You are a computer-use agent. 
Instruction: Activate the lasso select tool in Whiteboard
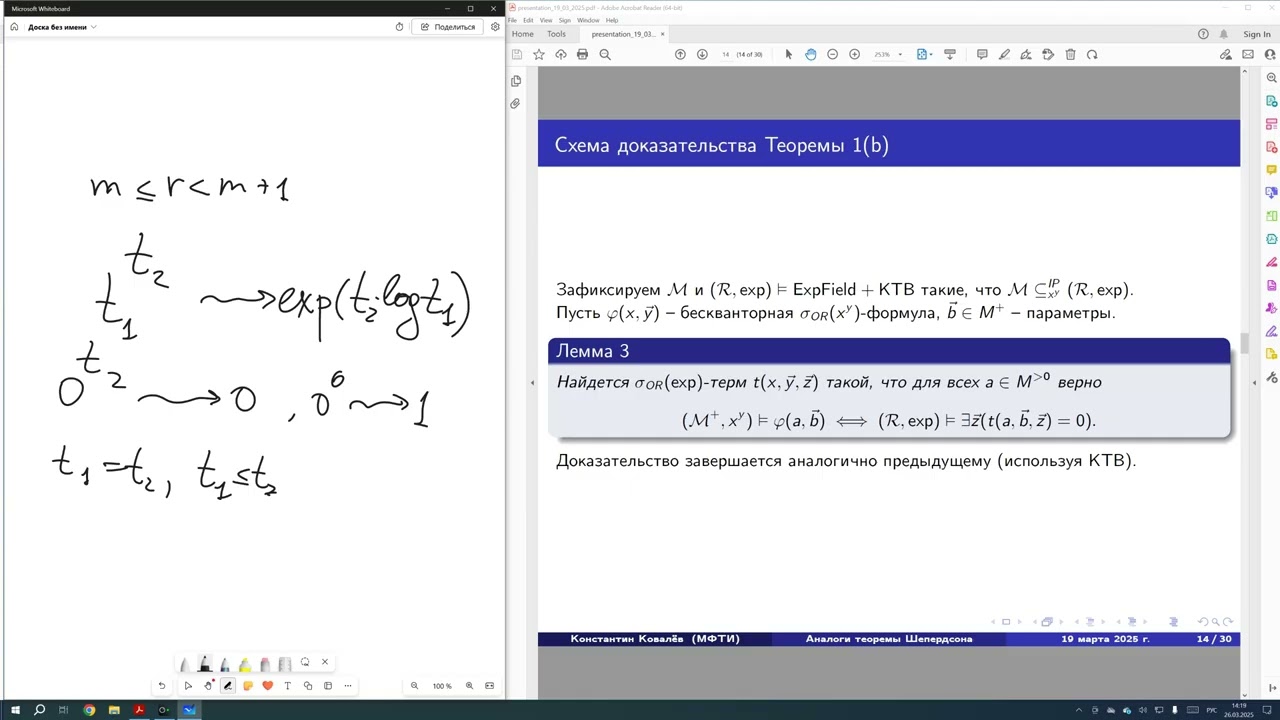tap(305, 662)
